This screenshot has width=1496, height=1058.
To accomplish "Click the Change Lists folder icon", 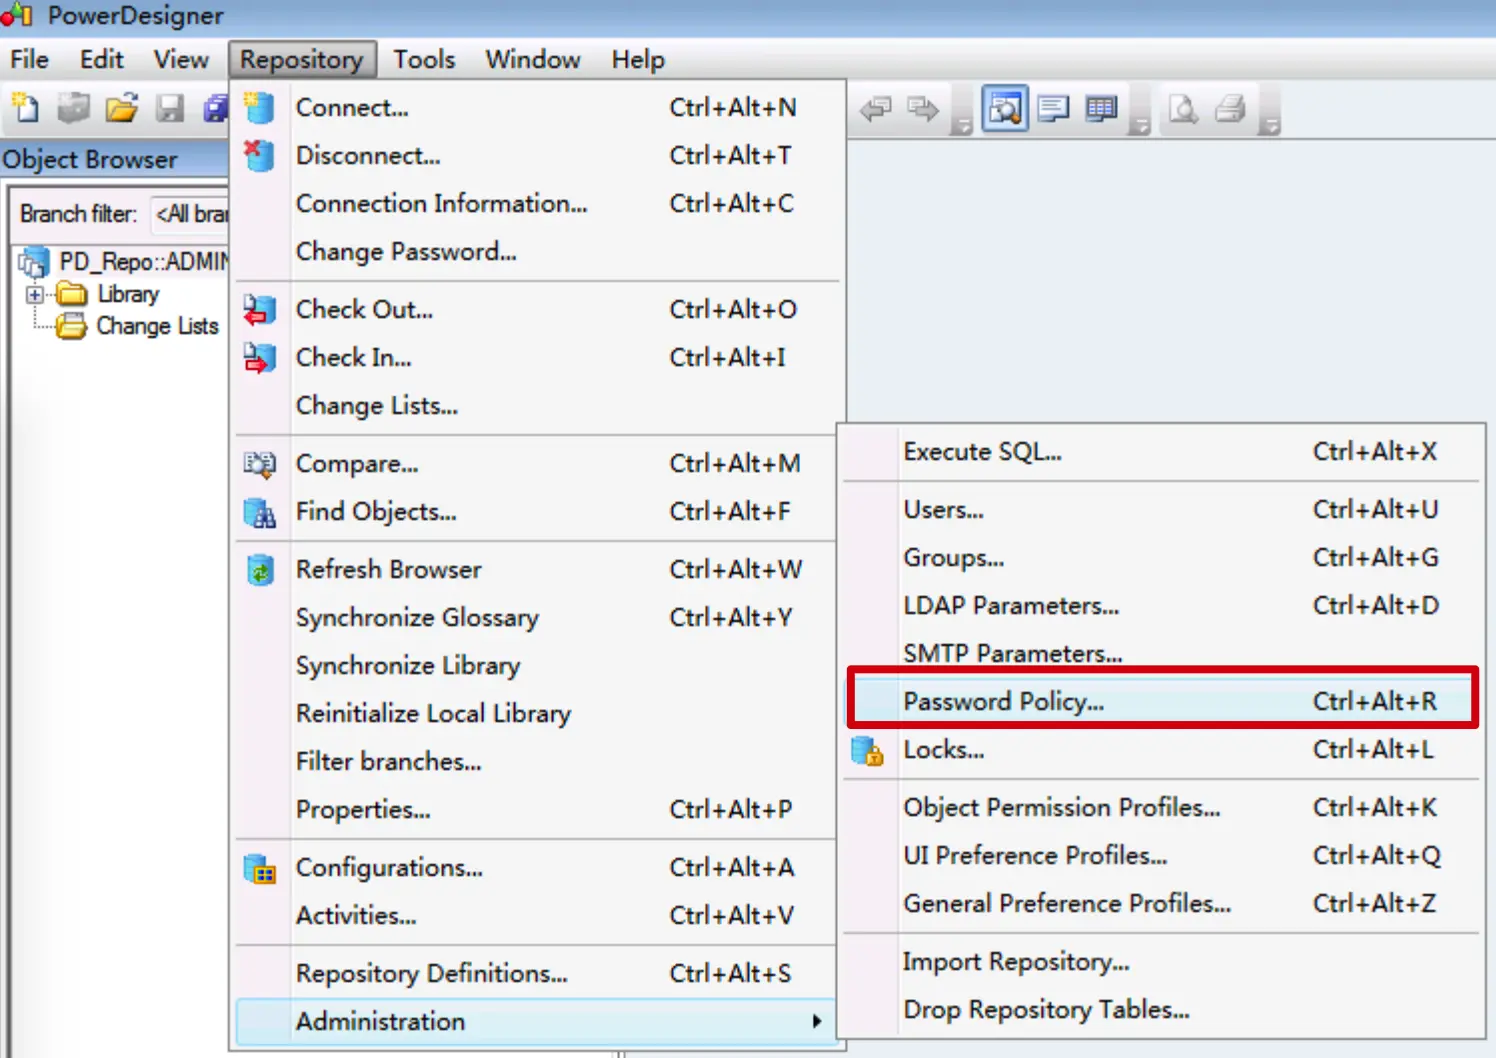I will click(71, 326).
